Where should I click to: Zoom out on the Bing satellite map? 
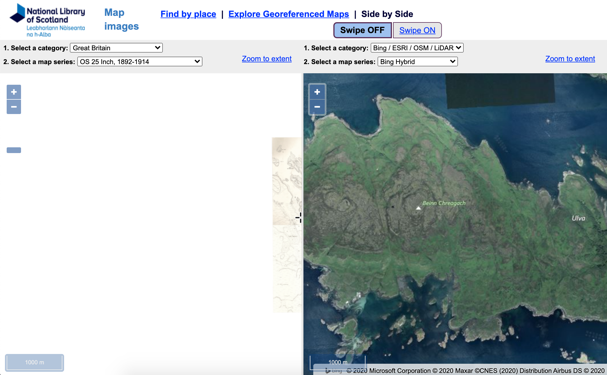click(x=317, y=107)
